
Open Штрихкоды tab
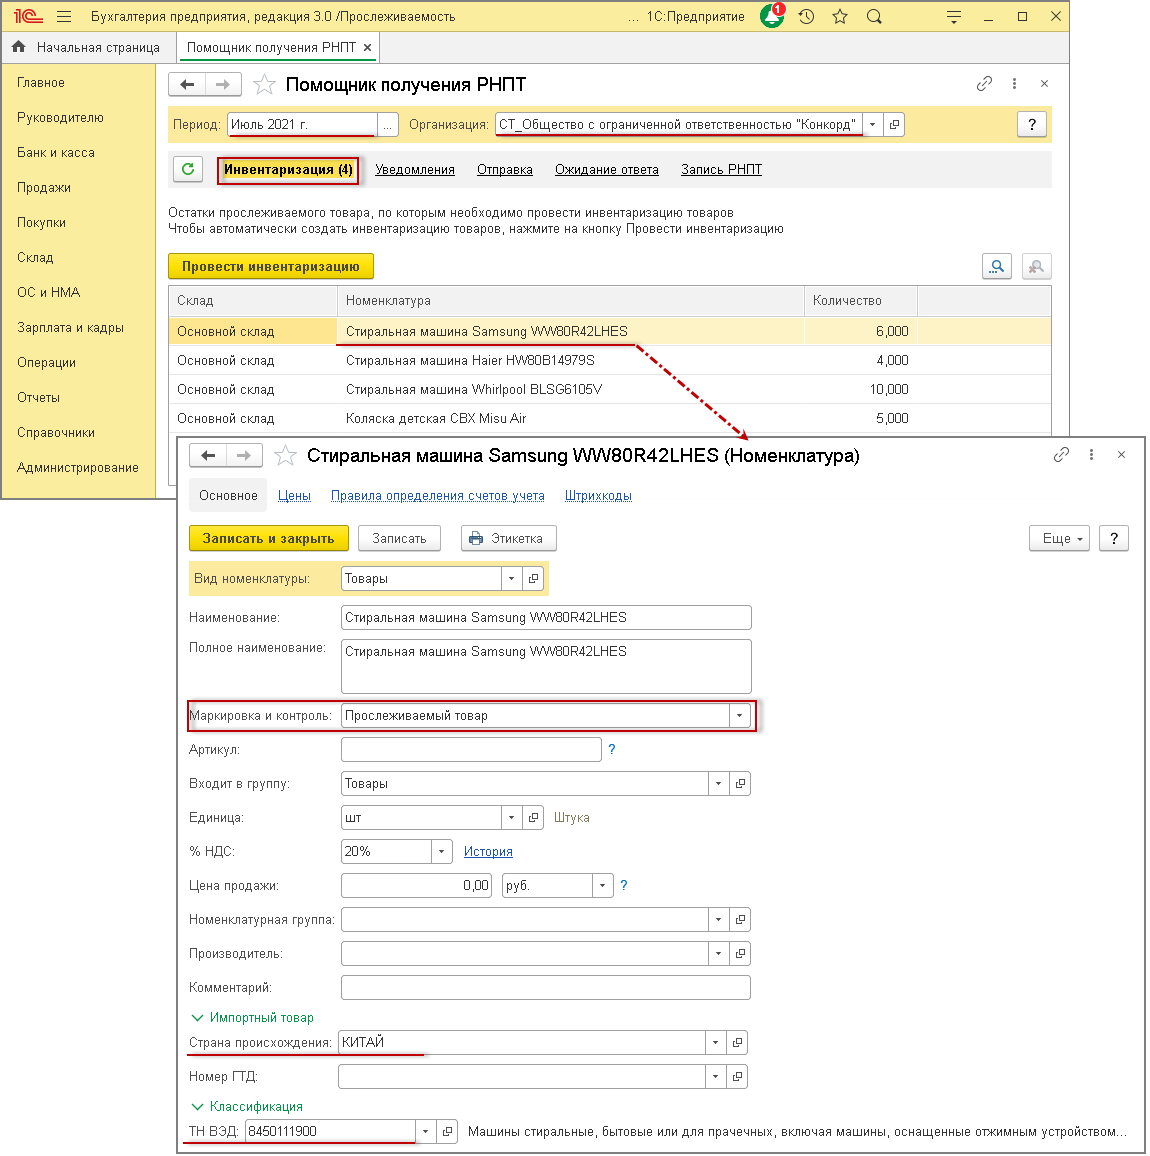coord(599,495)
